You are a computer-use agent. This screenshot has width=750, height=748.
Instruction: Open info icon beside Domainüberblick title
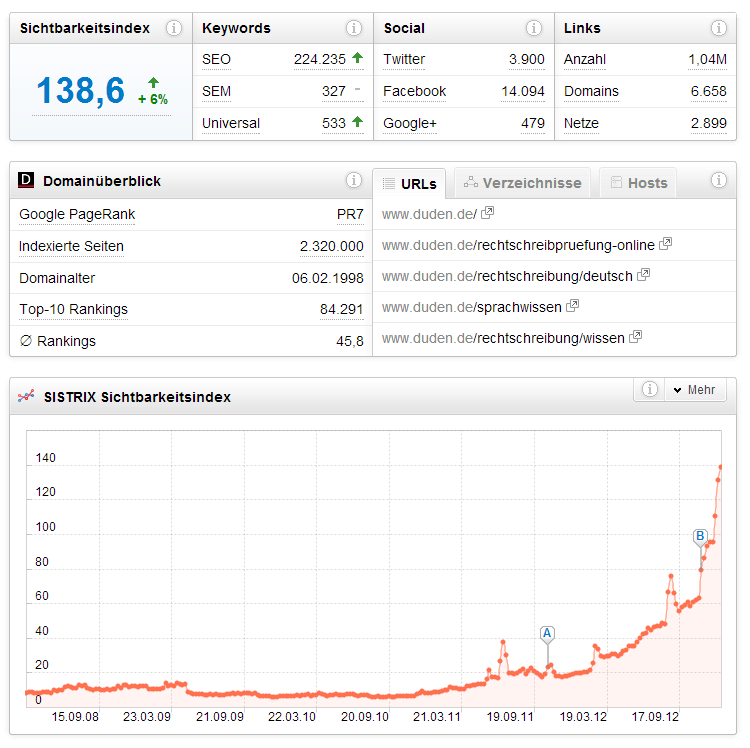(x=354, y=181)
